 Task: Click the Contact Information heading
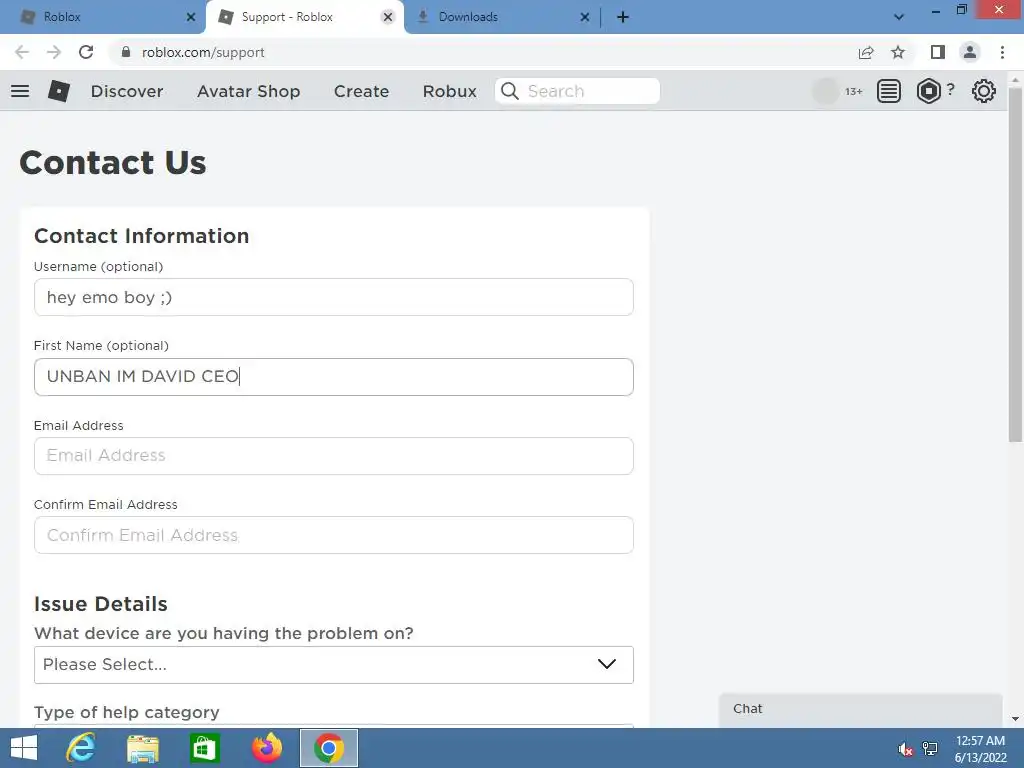click(142, 236)
